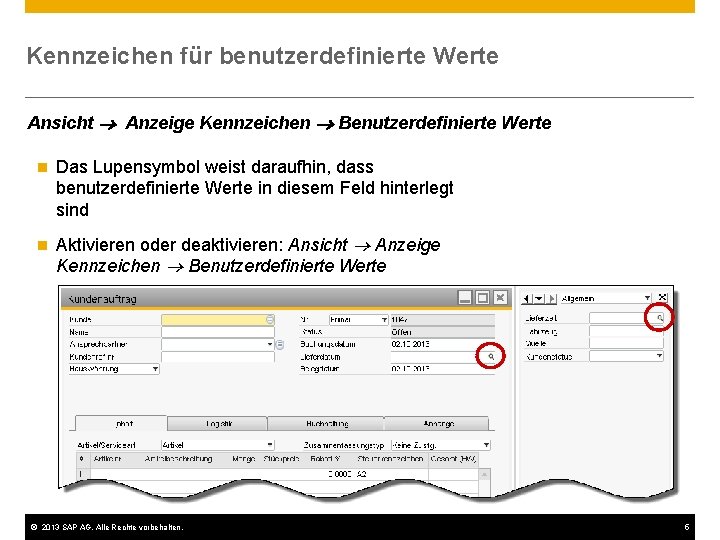Switch to the Inhalt tab
The height and width of the screenshot is (540, 720).
[122, 423]
